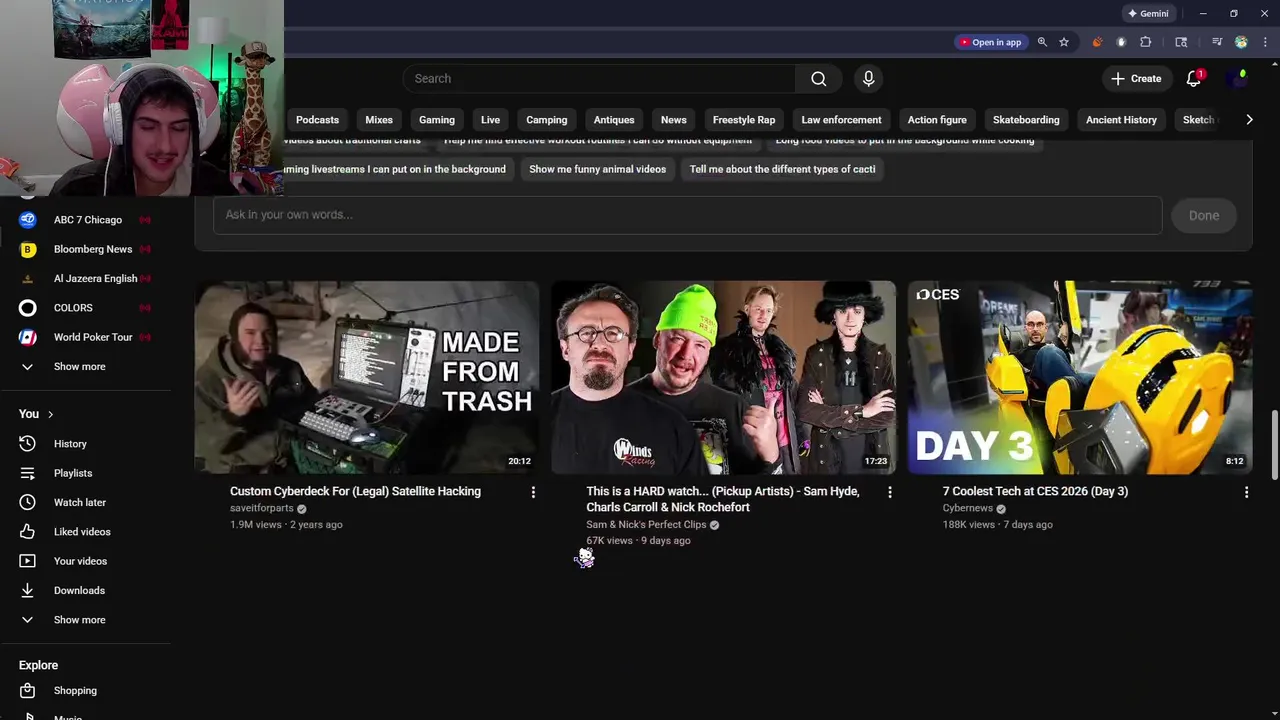Open options menu for the Sam Hyde video

889,492
